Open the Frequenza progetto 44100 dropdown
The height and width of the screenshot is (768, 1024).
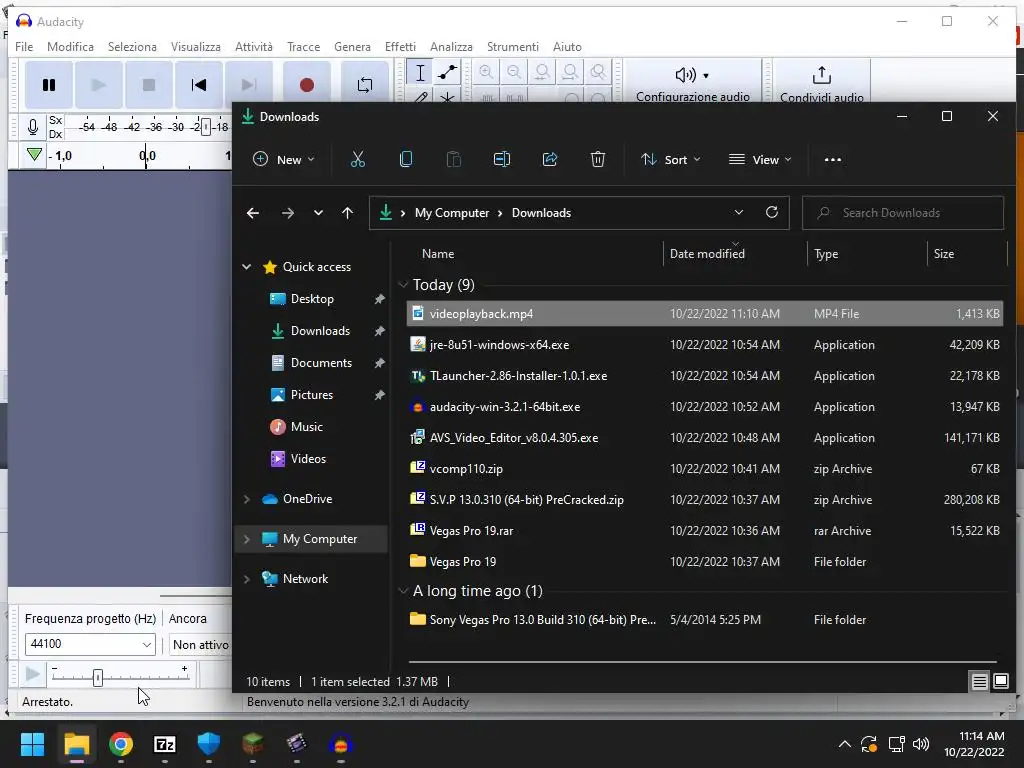pyautogui.click(x=90, y=645)
